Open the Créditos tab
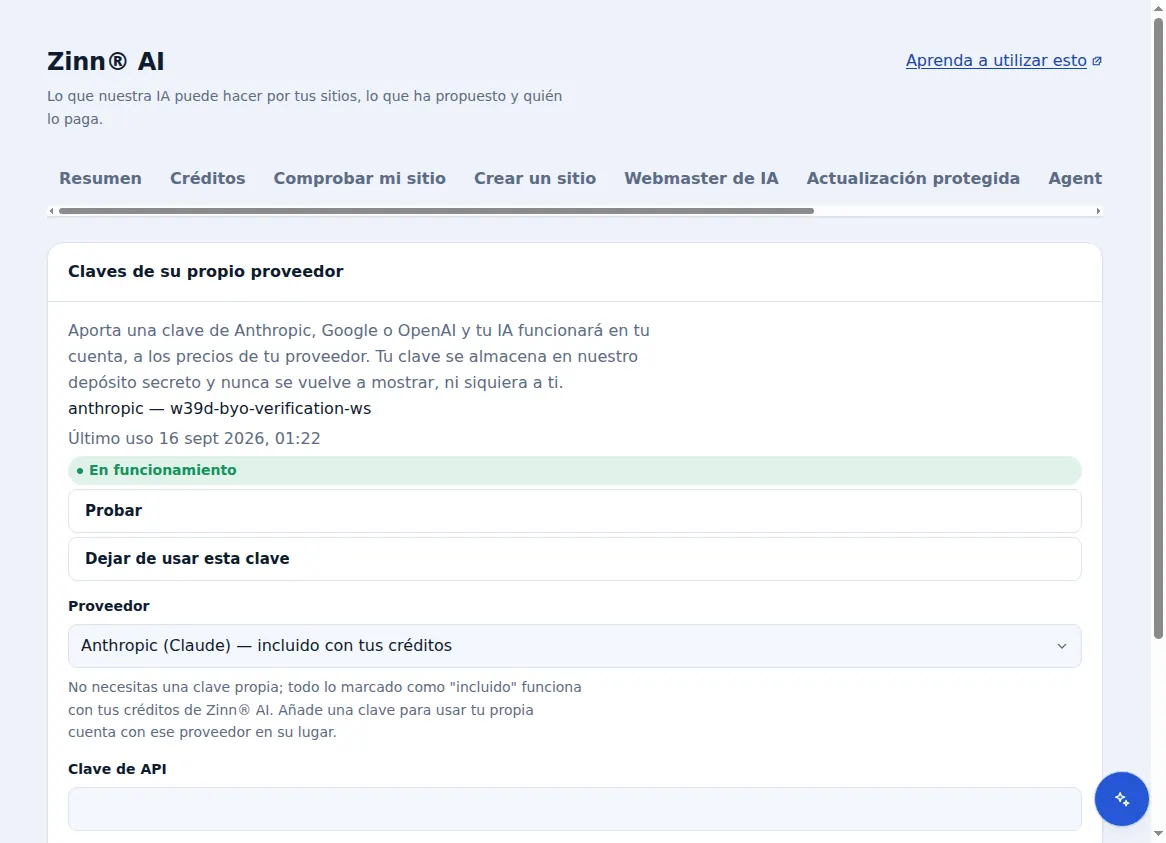The height and width of the screenshot is (843, 1166). point(207,178)
